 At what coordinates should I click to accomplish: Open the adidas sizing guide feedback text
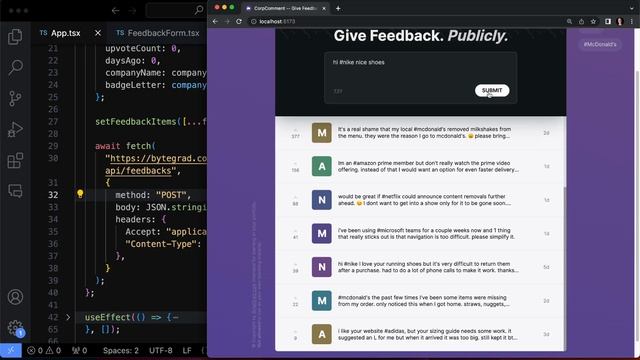point(427,334)
